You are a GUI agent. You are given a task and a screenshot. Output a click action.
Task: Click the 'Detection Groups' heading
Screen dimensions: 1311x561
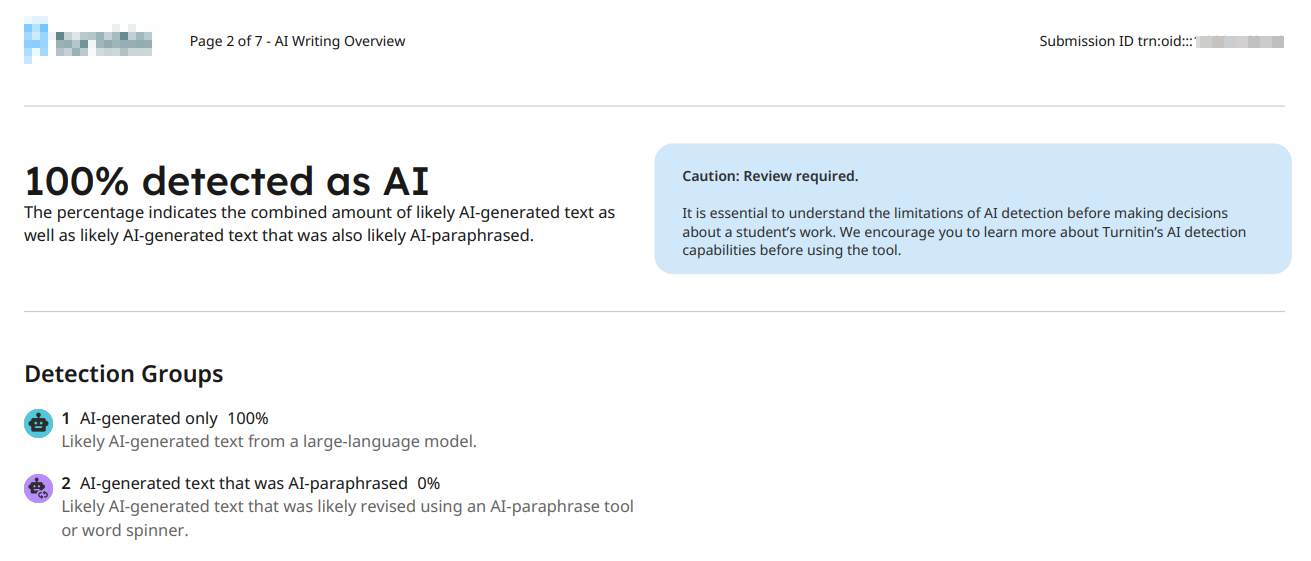click(x=124, y=374)
